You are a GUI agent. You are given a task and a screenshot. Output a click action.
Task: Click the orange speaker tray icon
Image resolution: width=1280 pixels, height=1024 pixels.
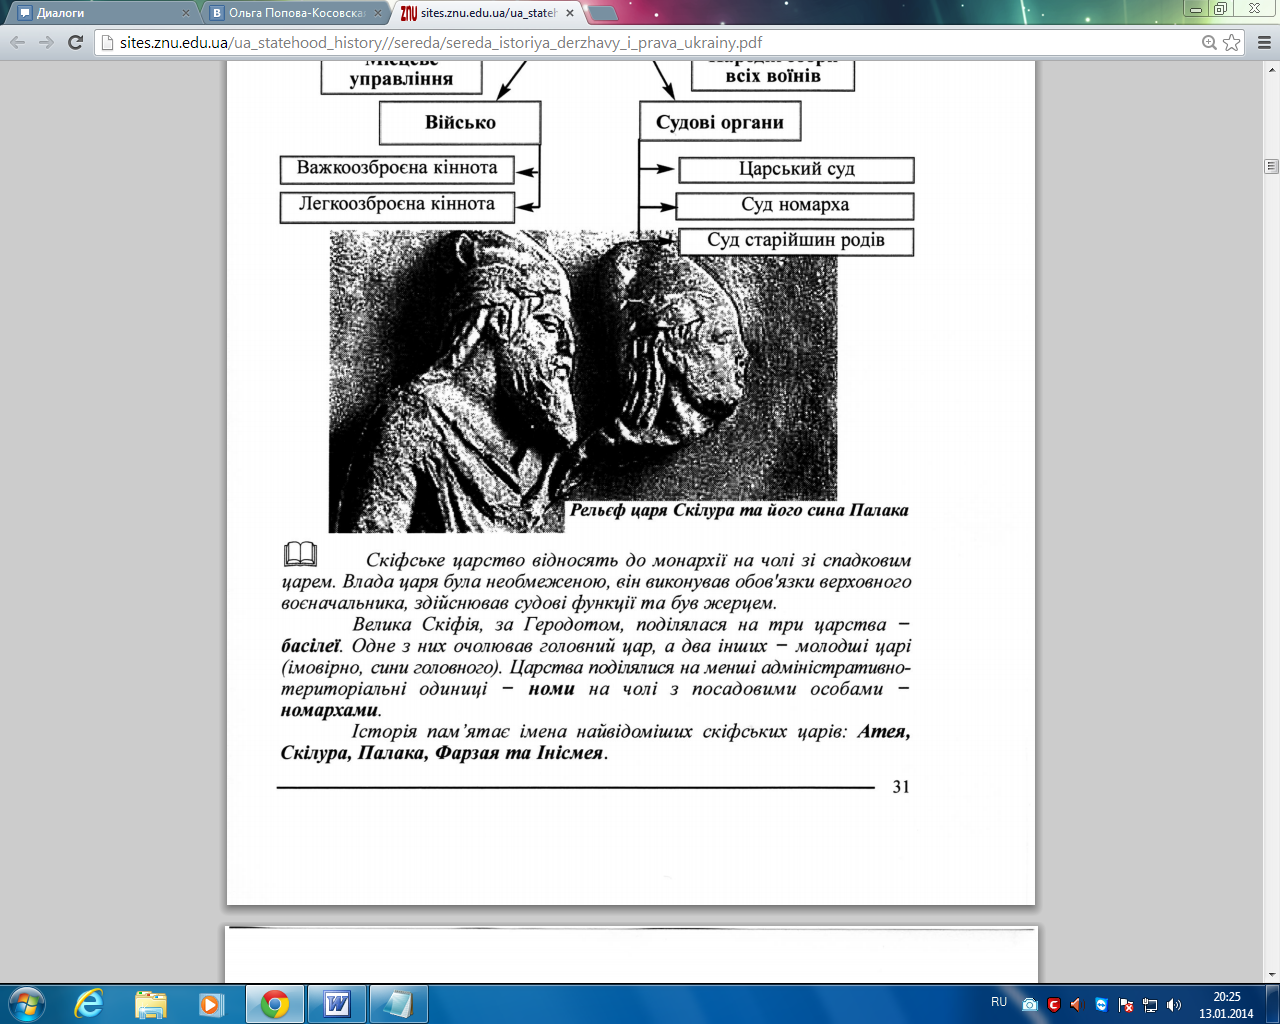click(x=1077, y=1004)
